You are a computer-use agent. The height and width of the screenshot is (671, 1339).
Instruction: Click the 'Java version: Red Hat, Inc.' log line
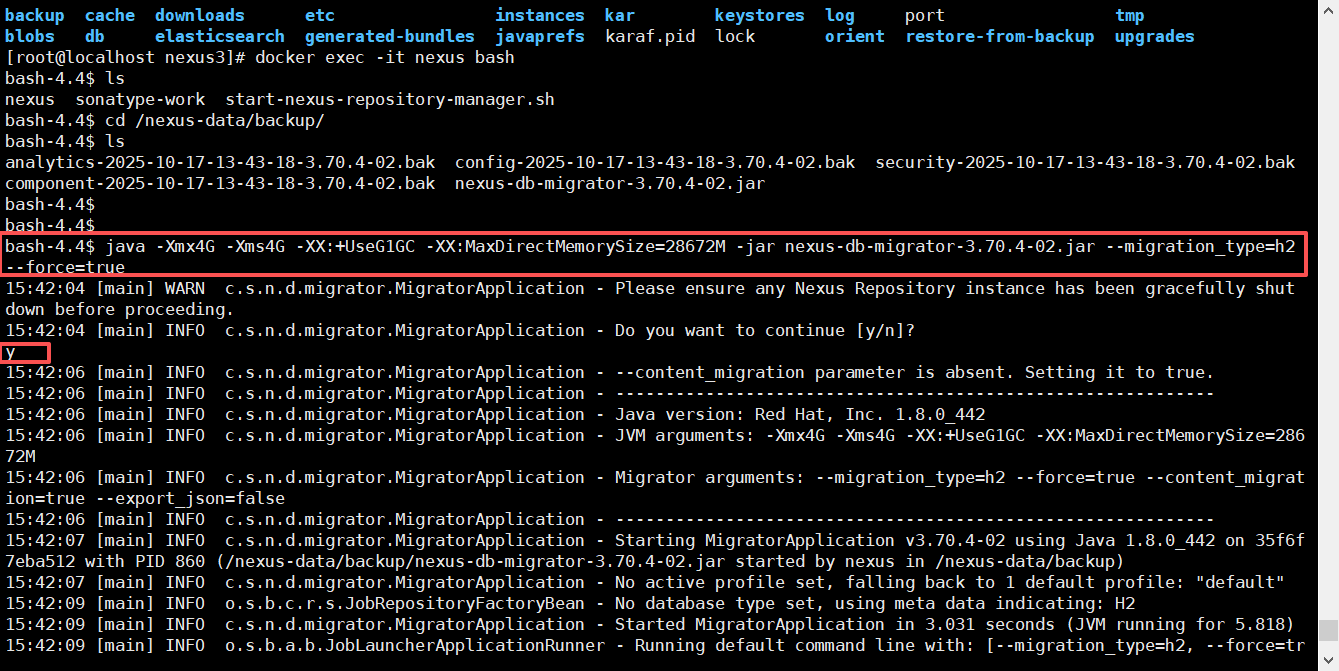click(800, 414)
